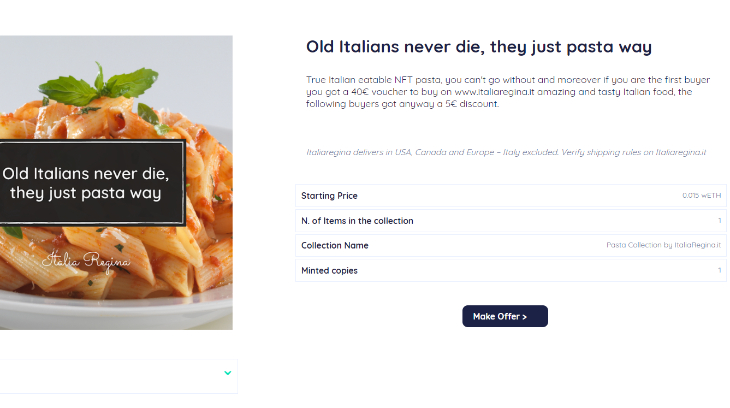
Task: Click the Collection Name row label
Action: [335, 245]
